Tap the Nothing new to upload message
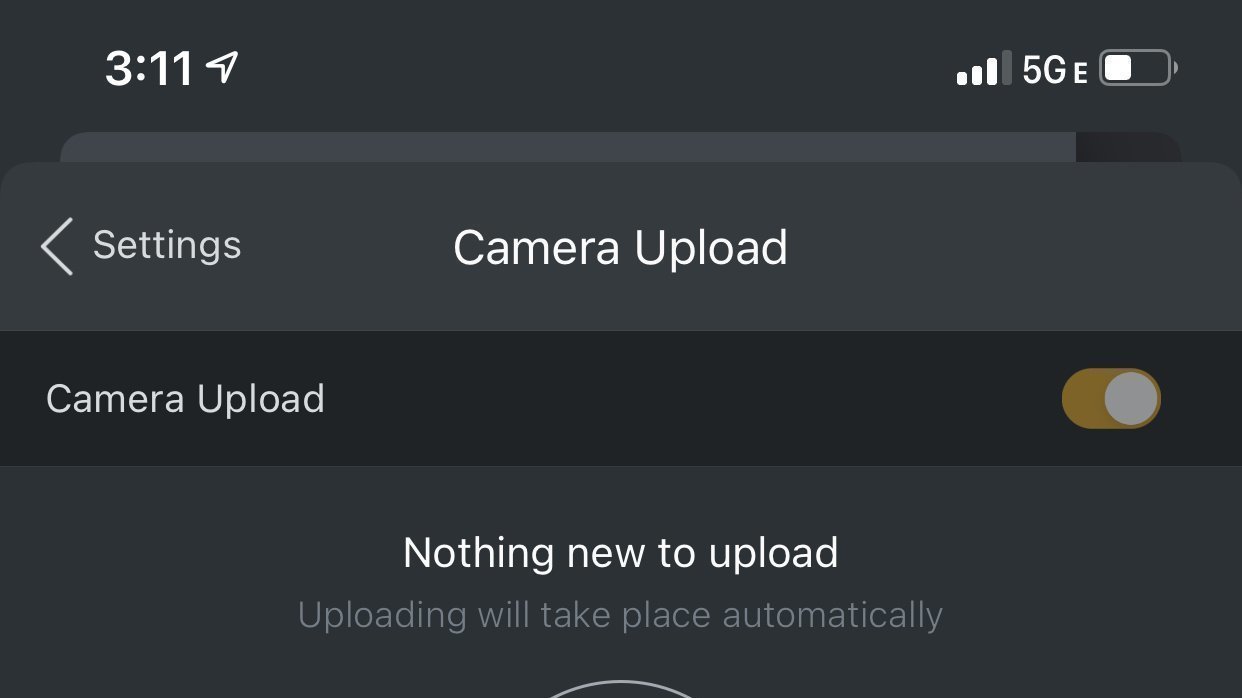 tap(620, 553)
